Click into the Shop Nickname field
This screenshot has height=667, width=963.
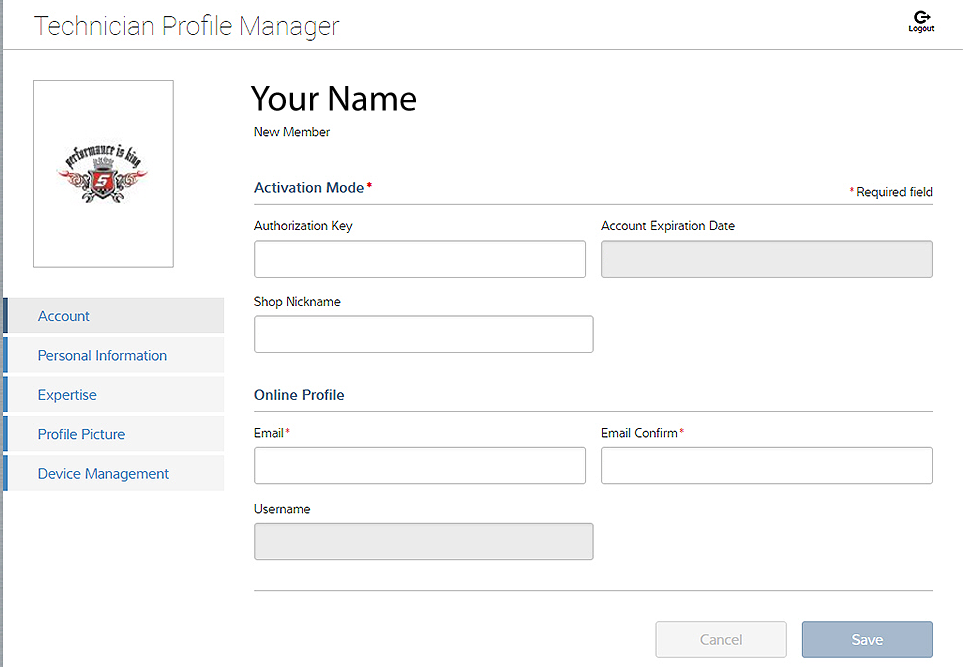point(423,334)
